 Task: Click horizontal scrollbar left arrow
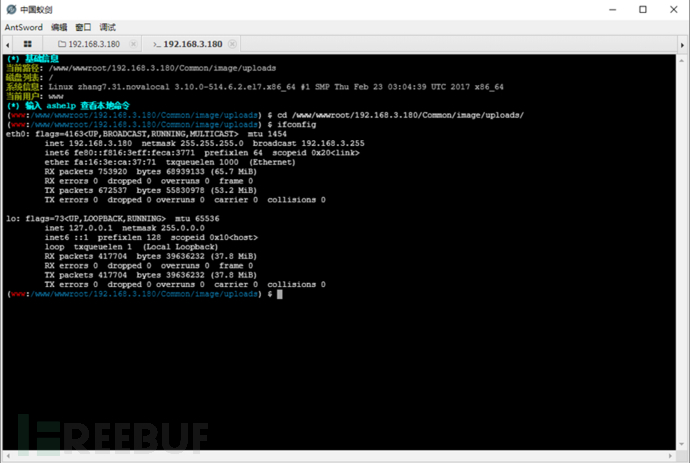pos(8,456)
